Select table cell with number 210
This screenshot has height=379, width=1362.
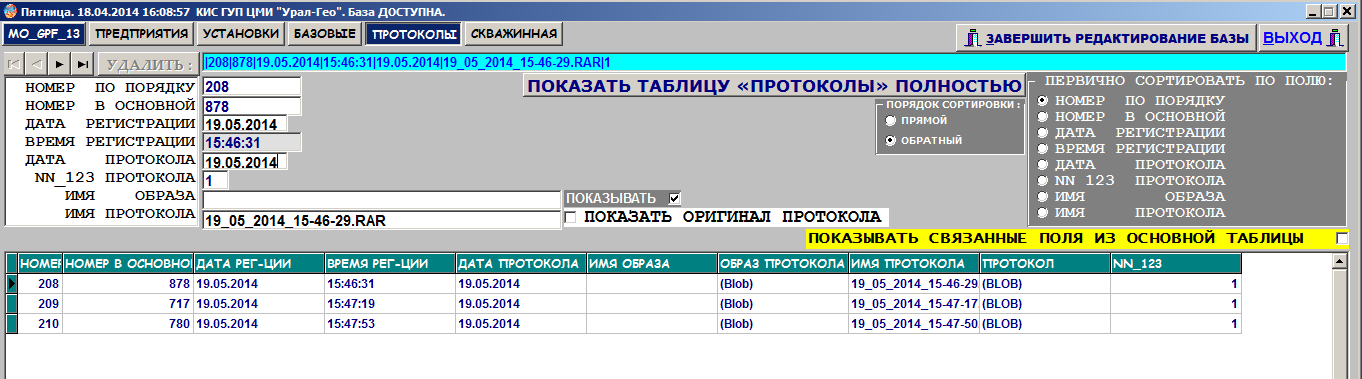click(x=40, y=324)
